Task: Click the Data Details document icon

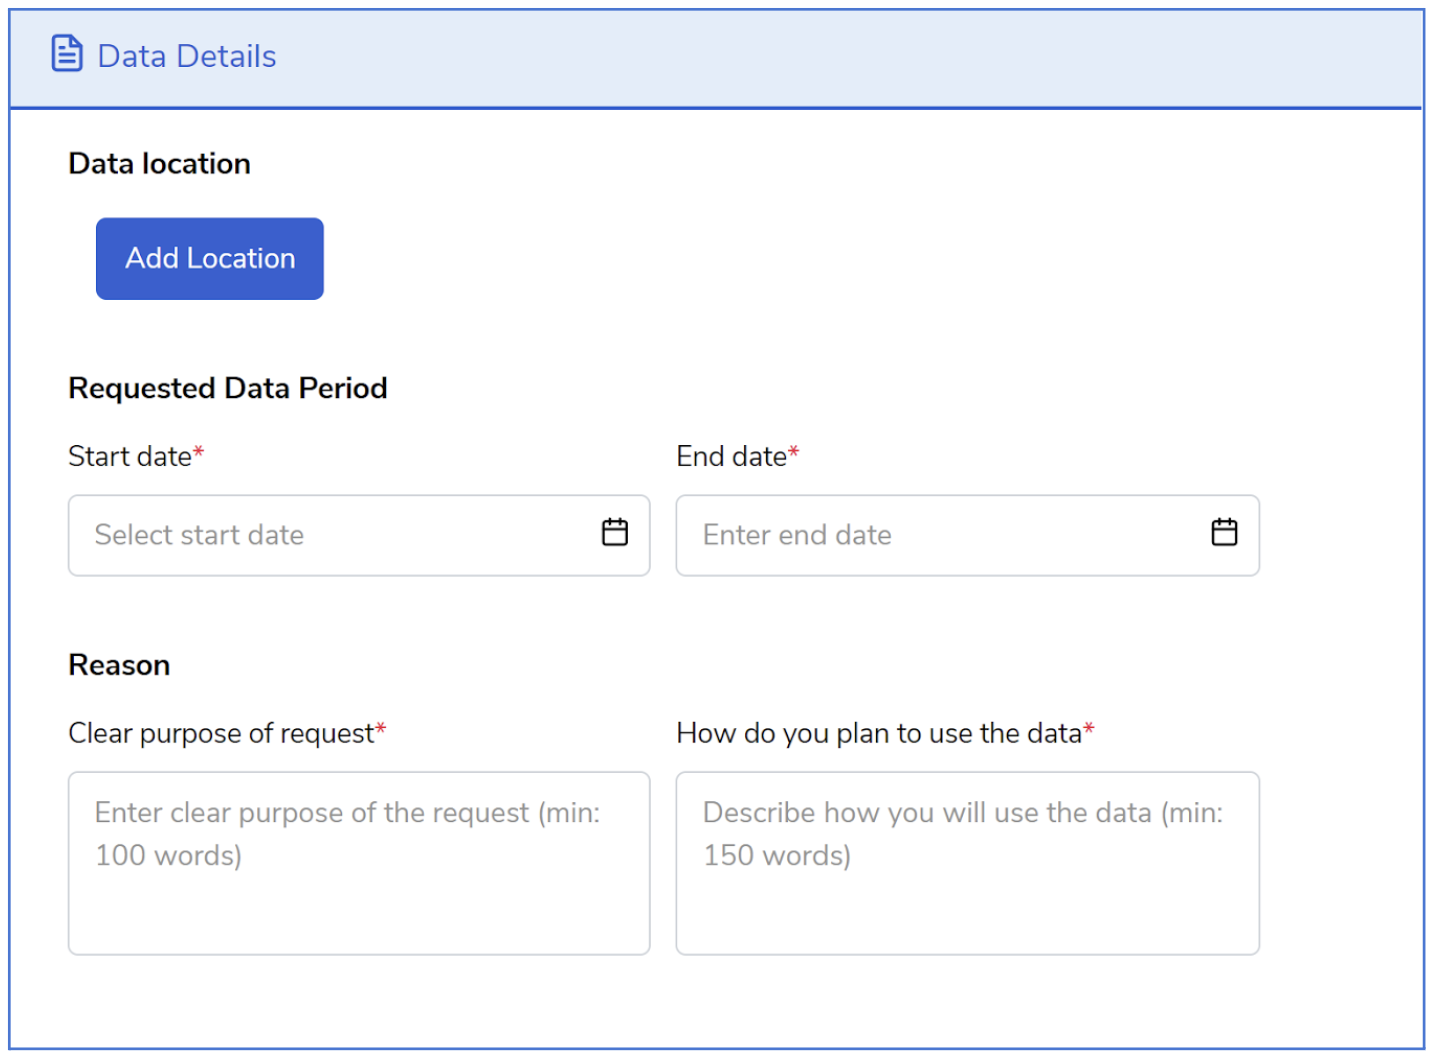Action: coord(67,54)
